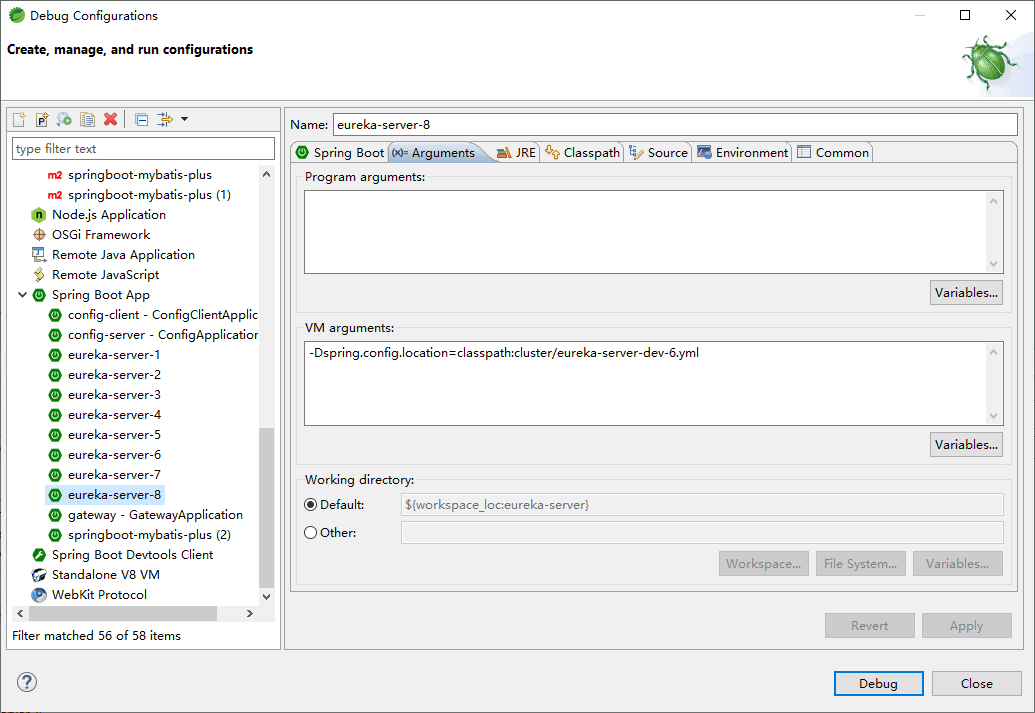Switch to the Classpath tab
1035x713 pixels.
point(583,153)
